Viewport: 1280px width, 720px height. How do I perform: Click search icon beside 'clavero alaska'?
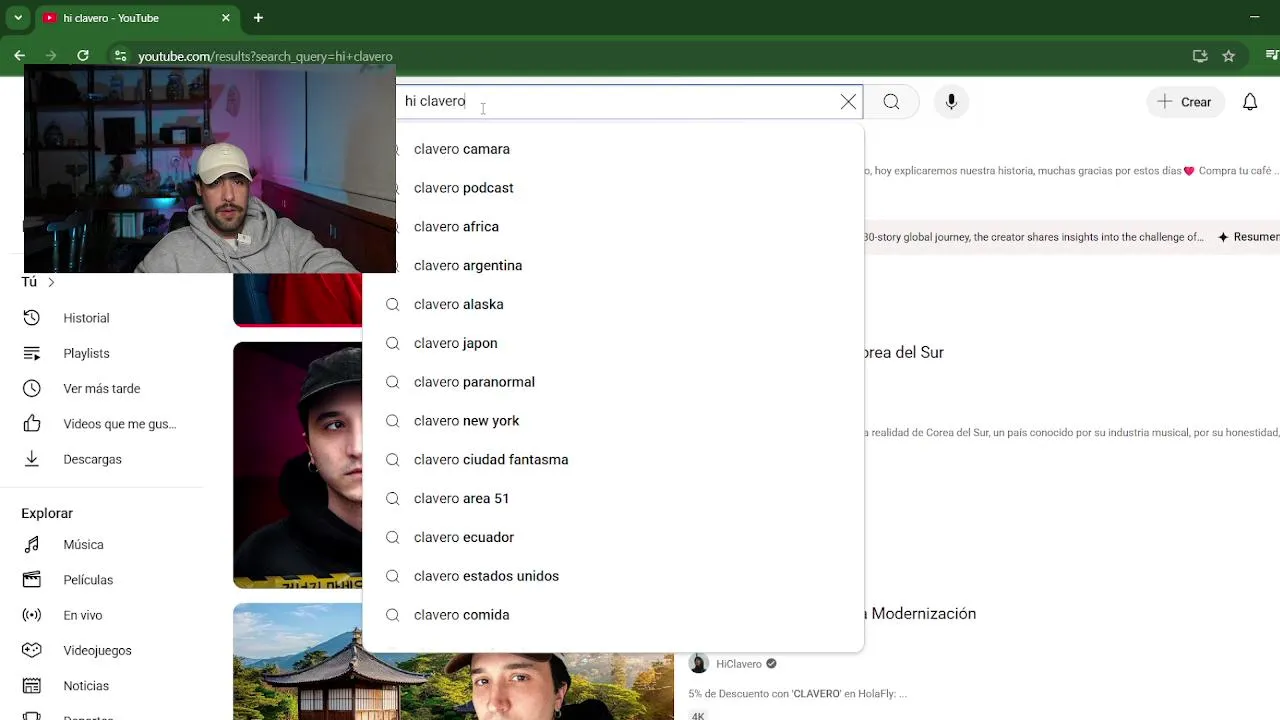[x=393, y=304]
